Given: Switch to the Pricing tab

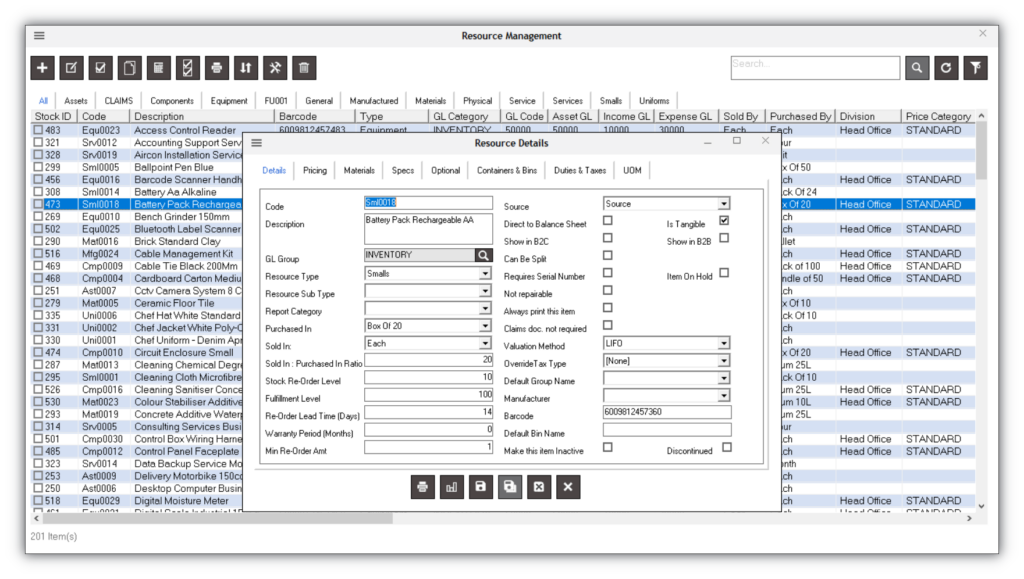Looking at the screenshot, I should tap(315, 170).
